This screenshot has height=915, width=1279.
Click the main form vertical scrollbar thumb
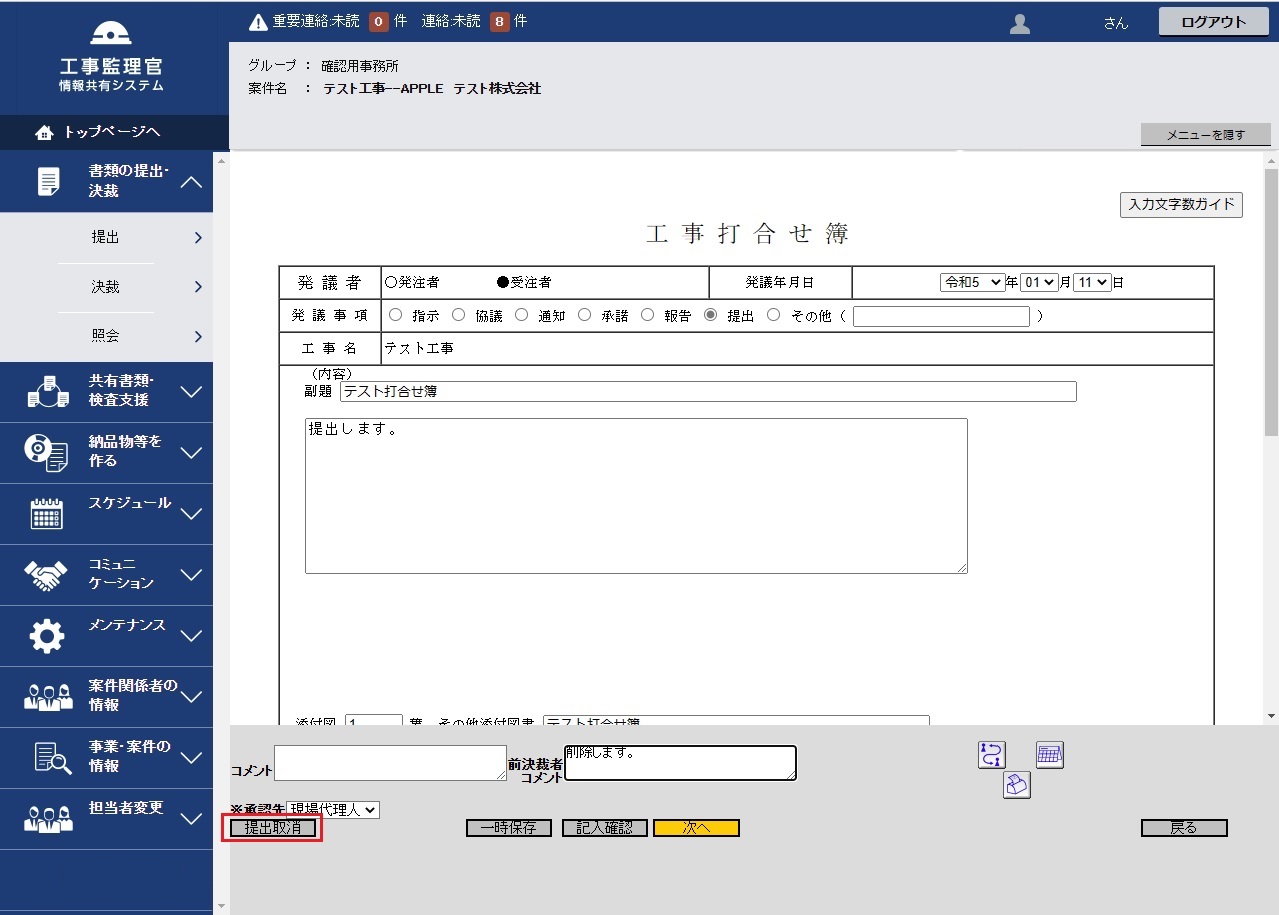(x=1272, y=302)
